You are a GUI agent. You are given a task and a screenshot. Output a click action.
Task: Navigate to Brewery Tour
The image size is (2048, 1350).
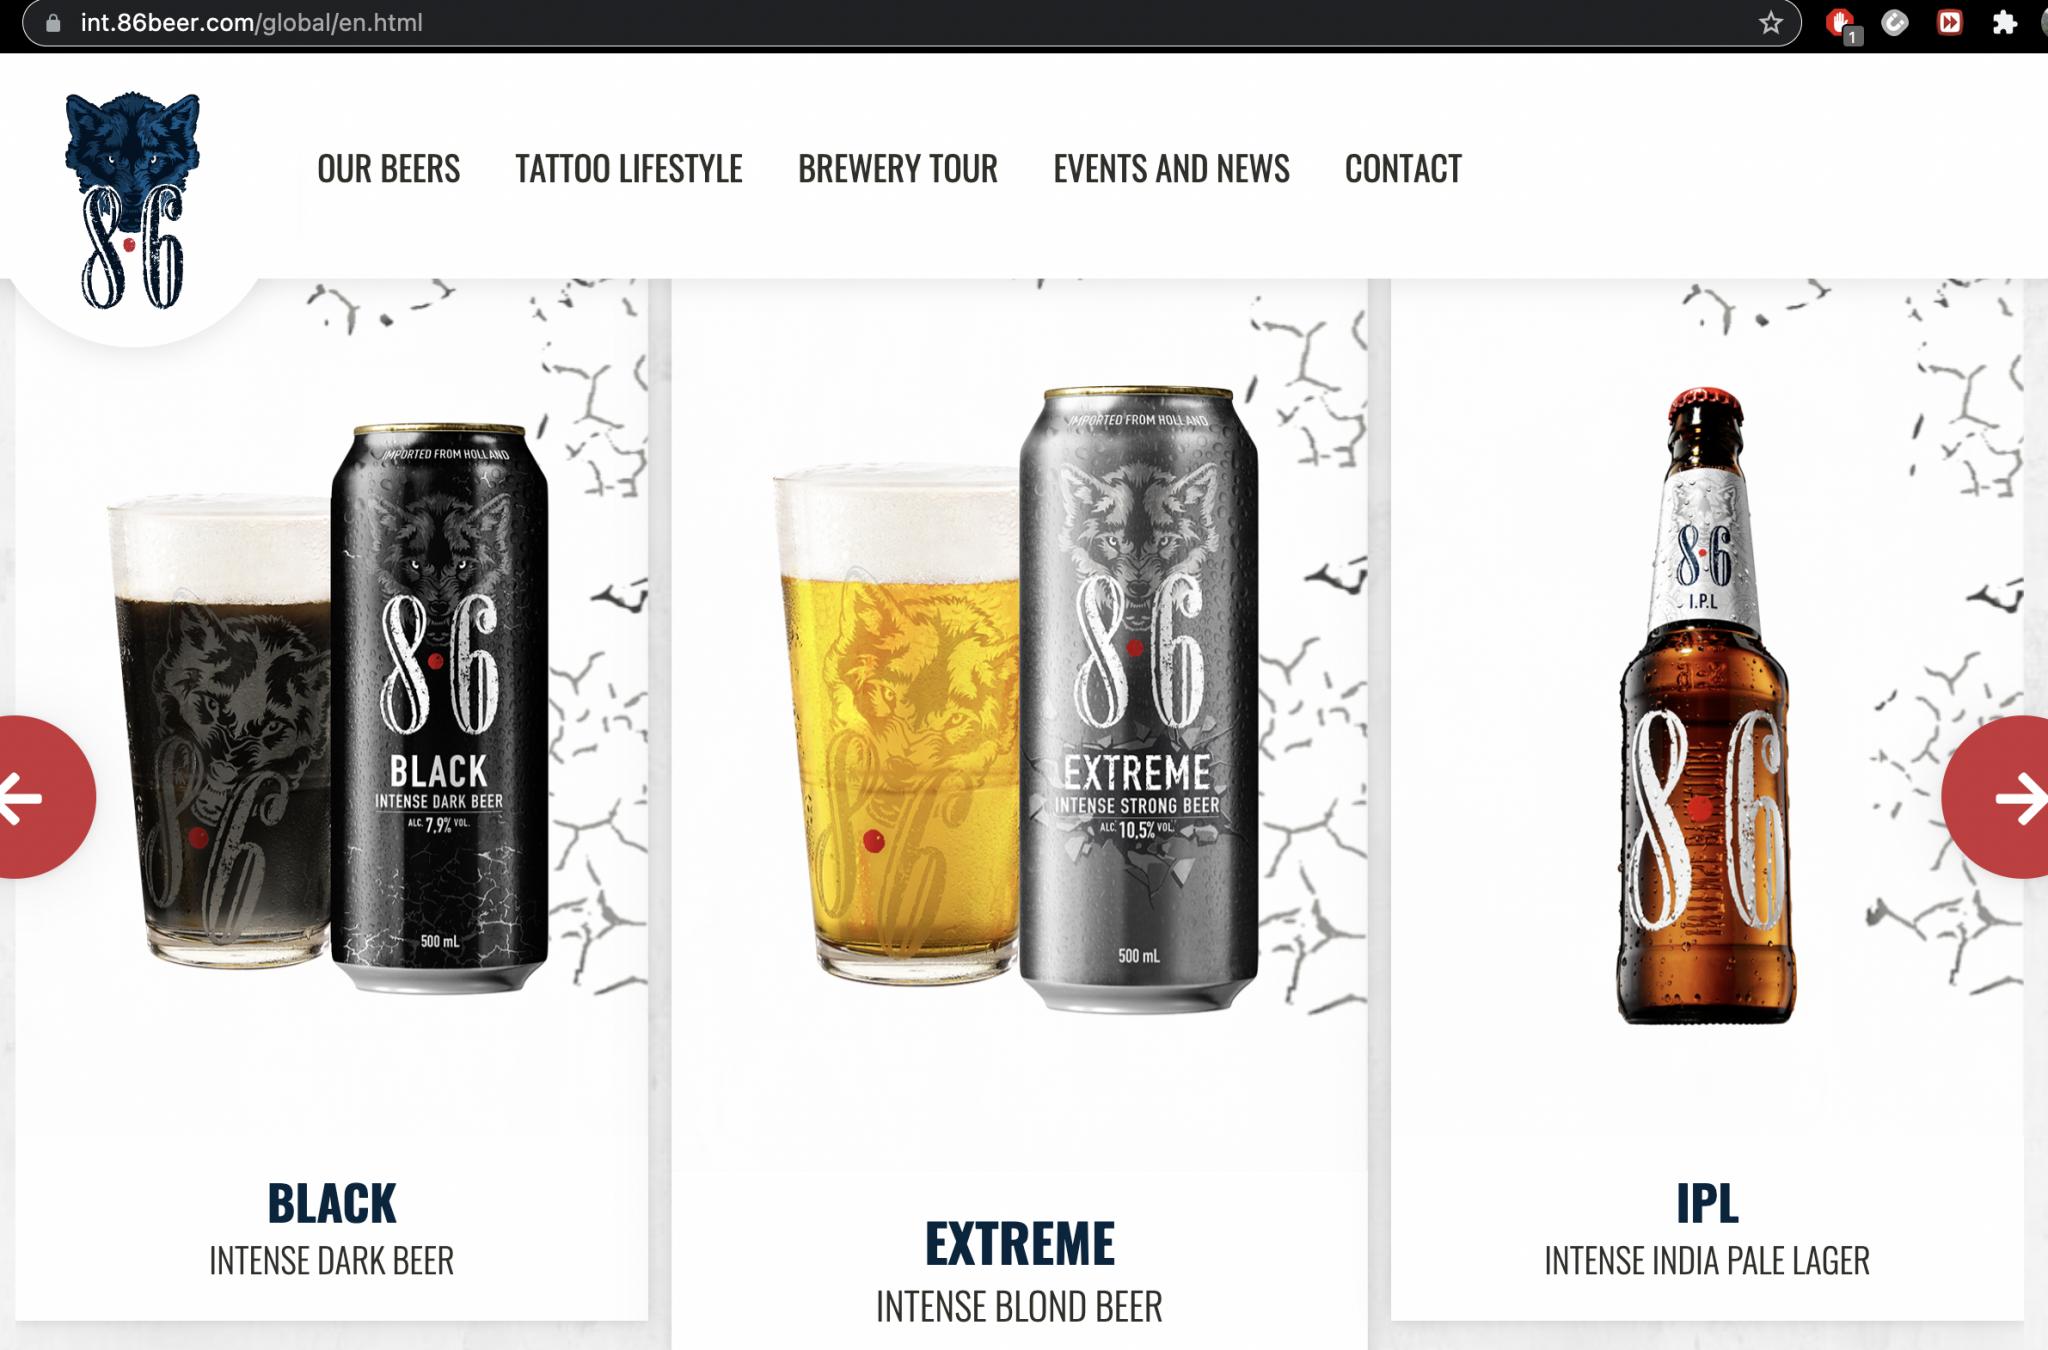(x=897, y=169)
